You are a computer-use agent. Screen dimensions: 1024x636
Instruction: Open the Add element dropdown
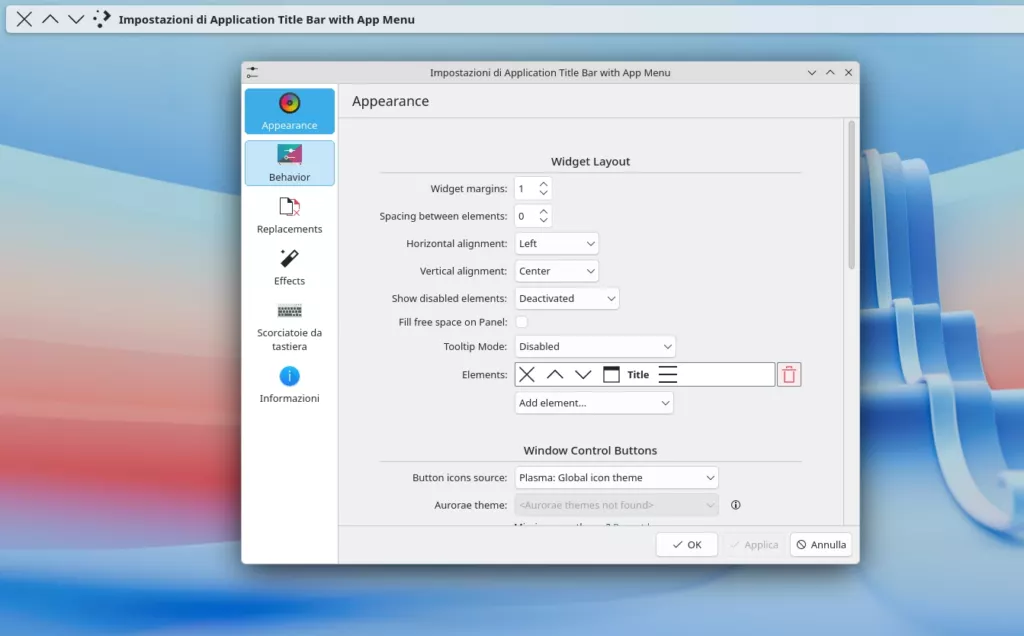coord(594,403)
